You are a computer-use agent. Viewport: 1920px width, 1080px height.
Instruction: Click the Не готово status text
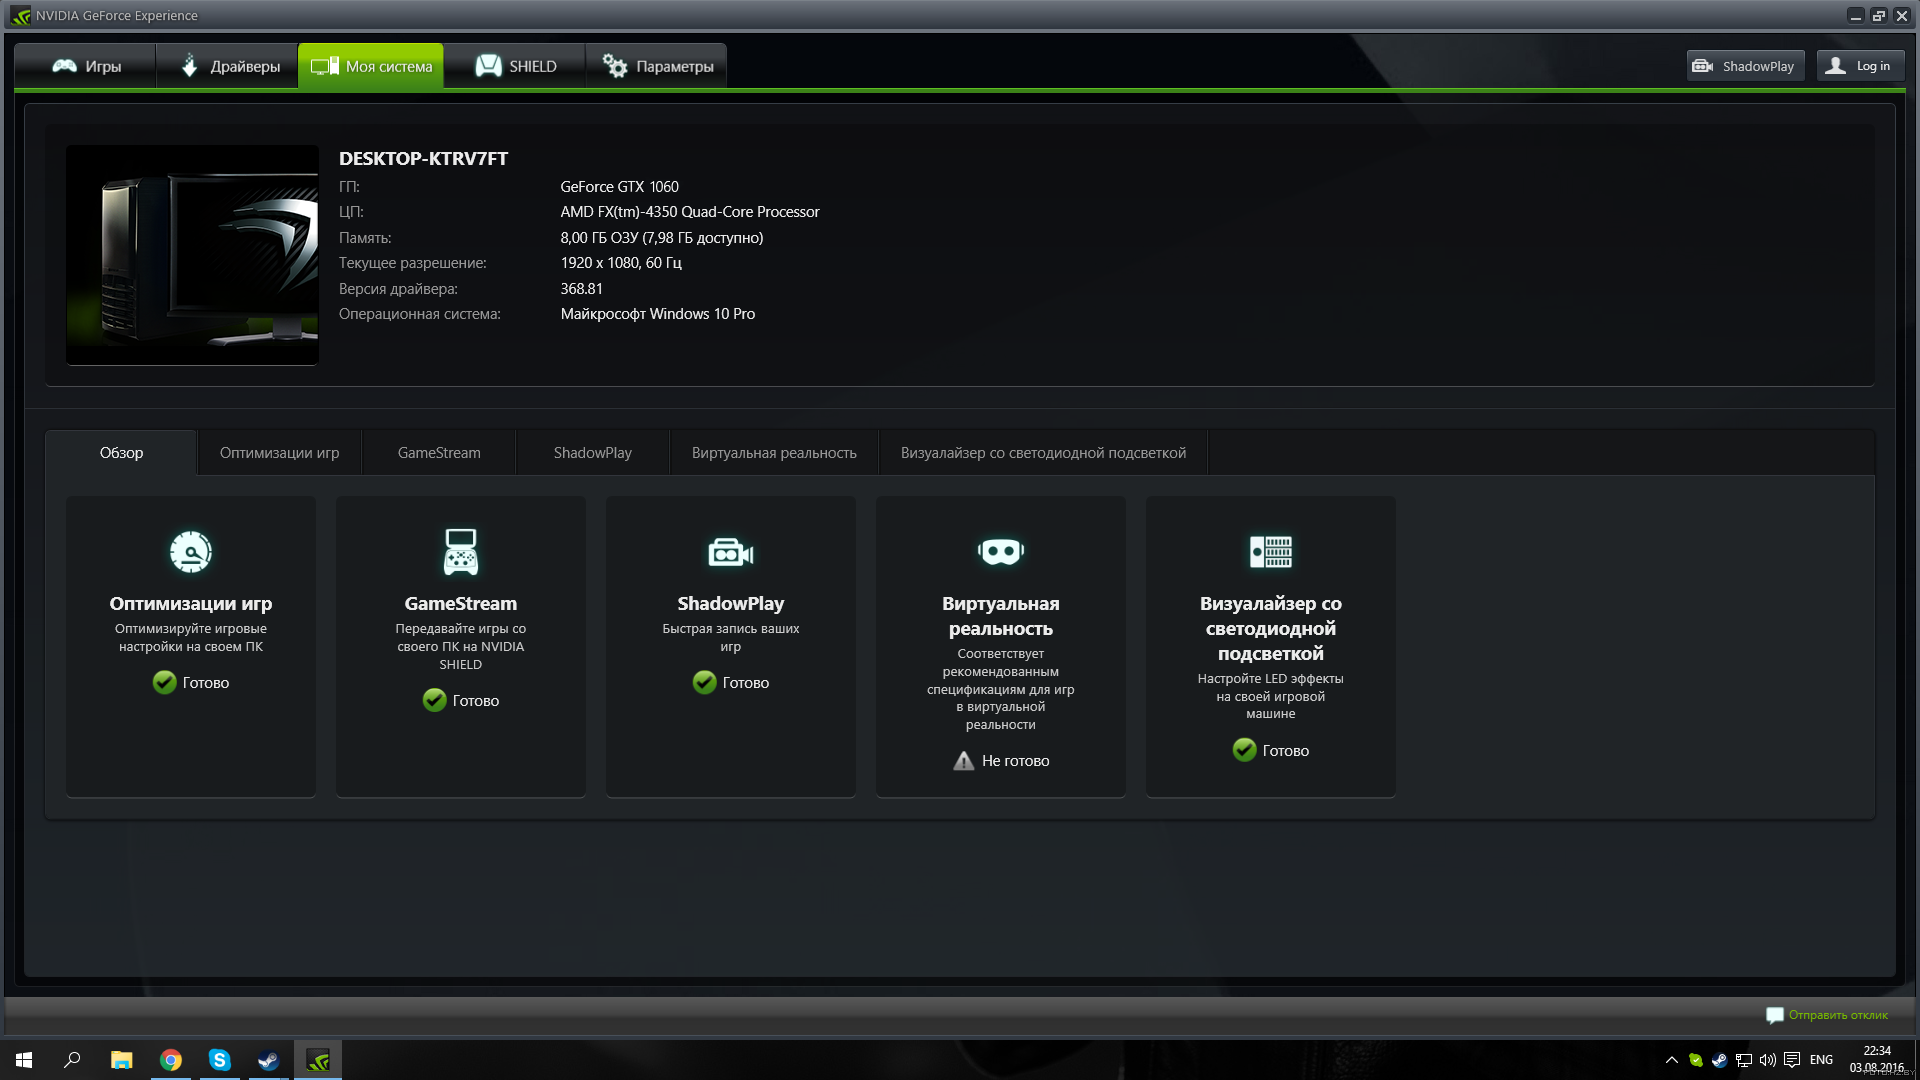coord(1015,761)
